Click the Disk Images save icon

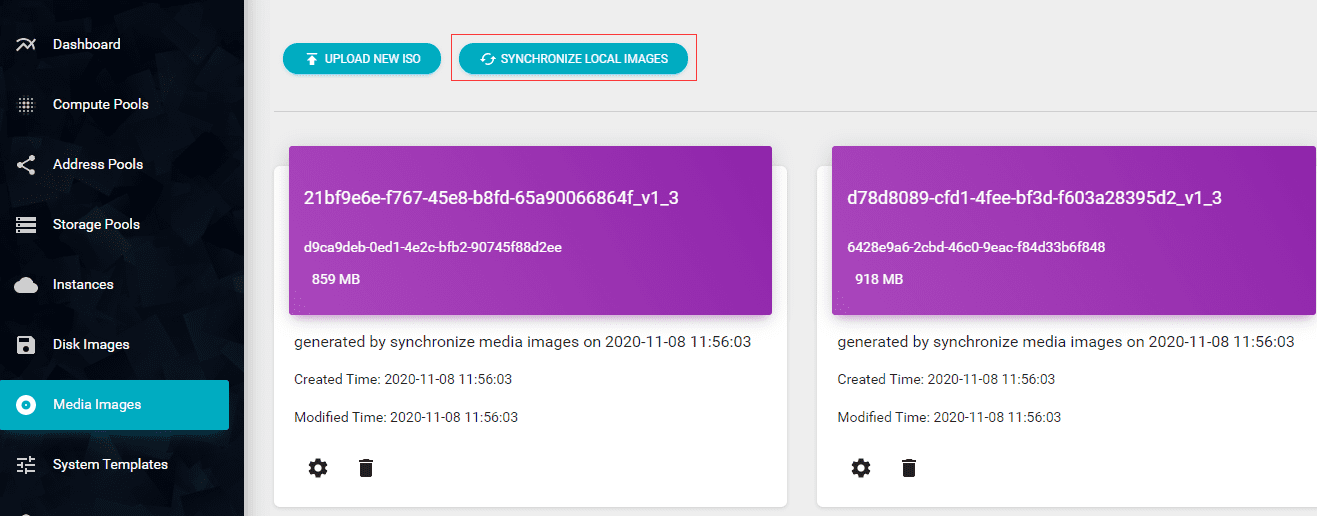point(27,345)
